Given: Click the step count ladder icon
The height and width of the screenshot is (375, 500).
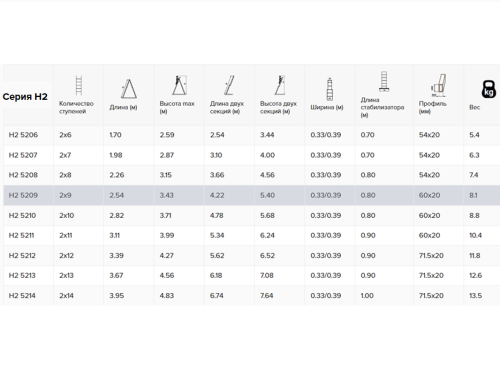Looking at the screenshot, I should 79,85.
